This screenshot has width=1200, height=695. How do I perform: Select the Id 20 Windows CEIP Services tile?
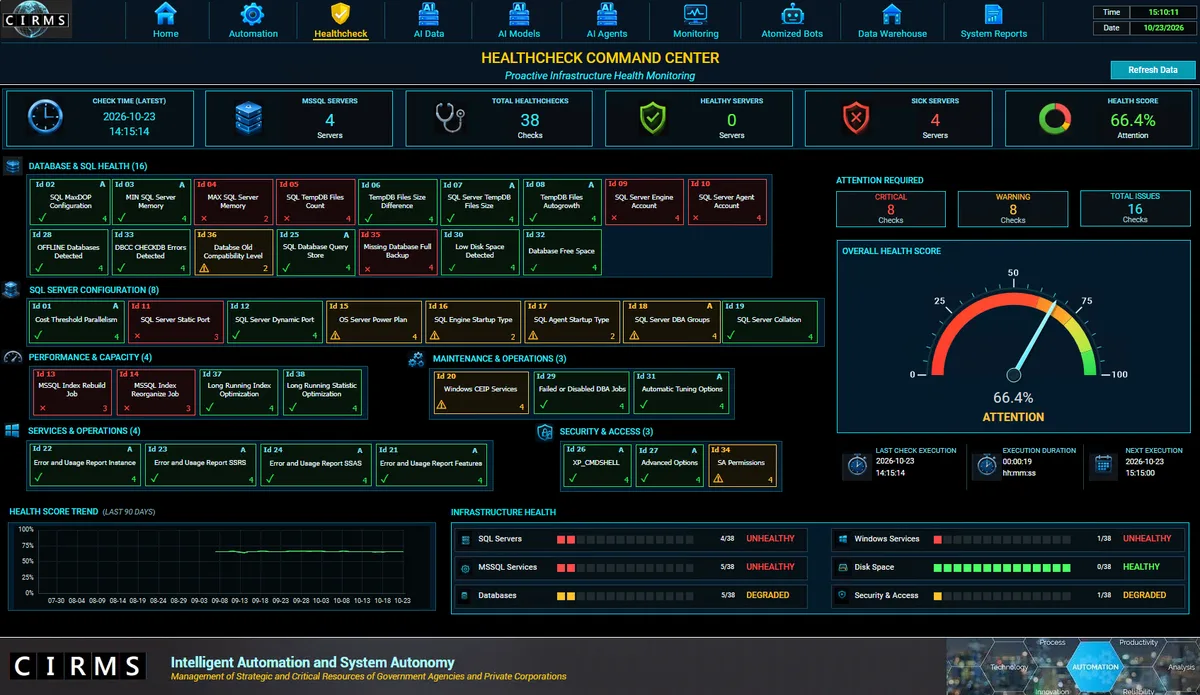point(481,392)
